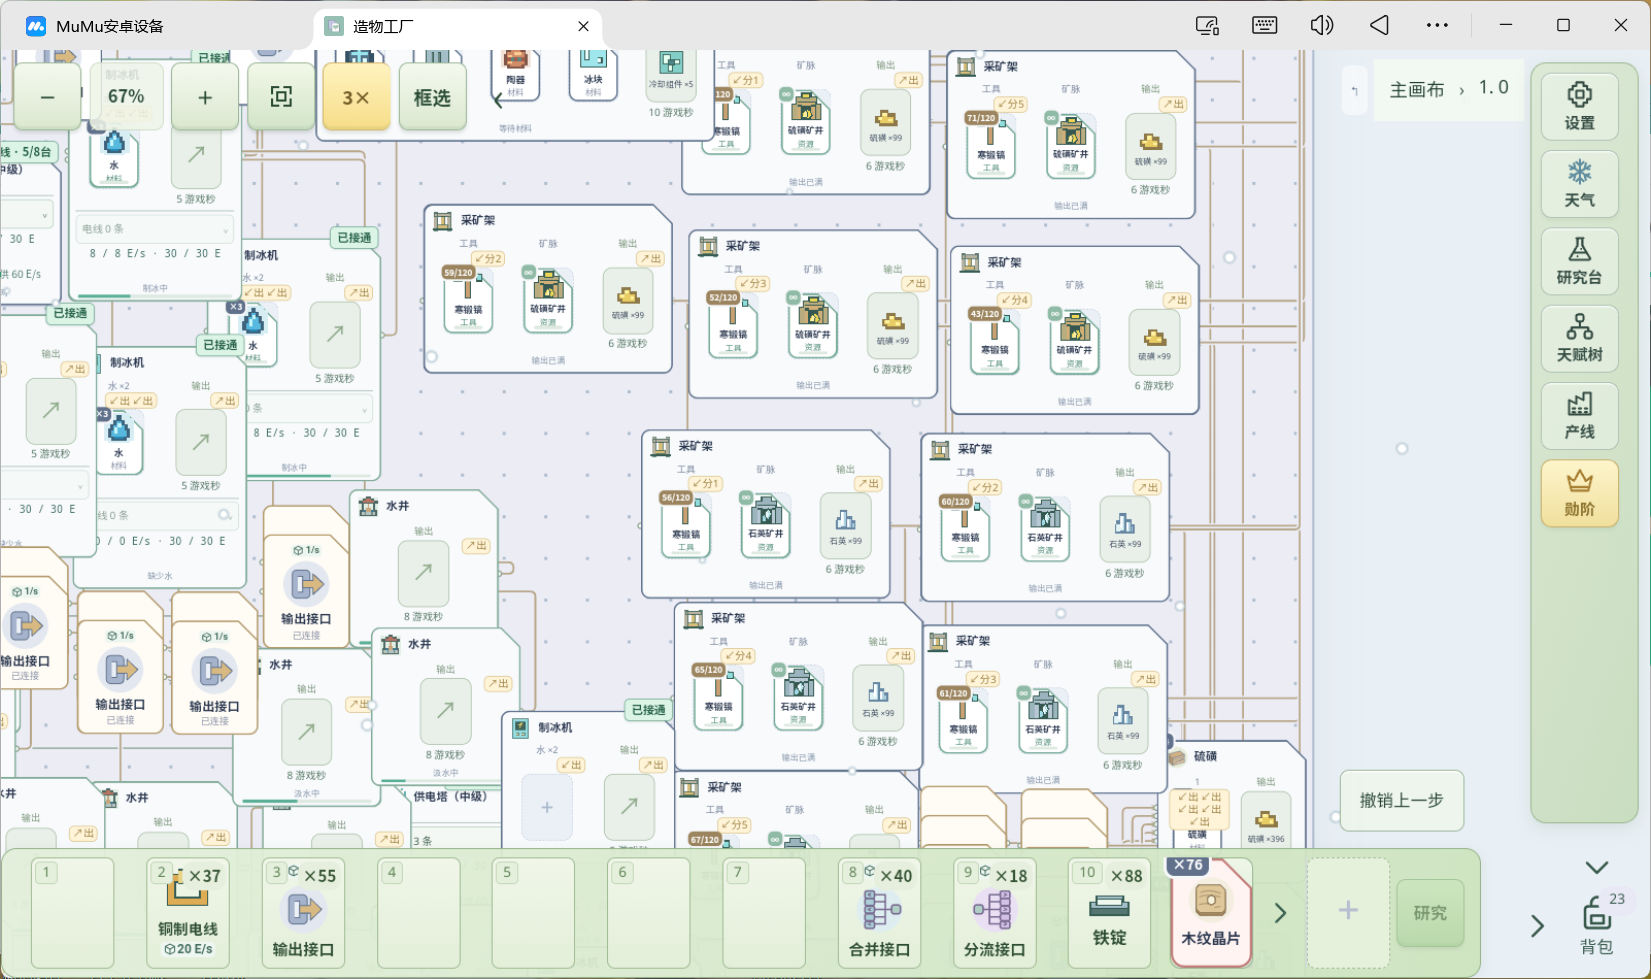Click the 67% zoom level display
This screenshot has width=1651, height=979.
(x=126, y=97)
